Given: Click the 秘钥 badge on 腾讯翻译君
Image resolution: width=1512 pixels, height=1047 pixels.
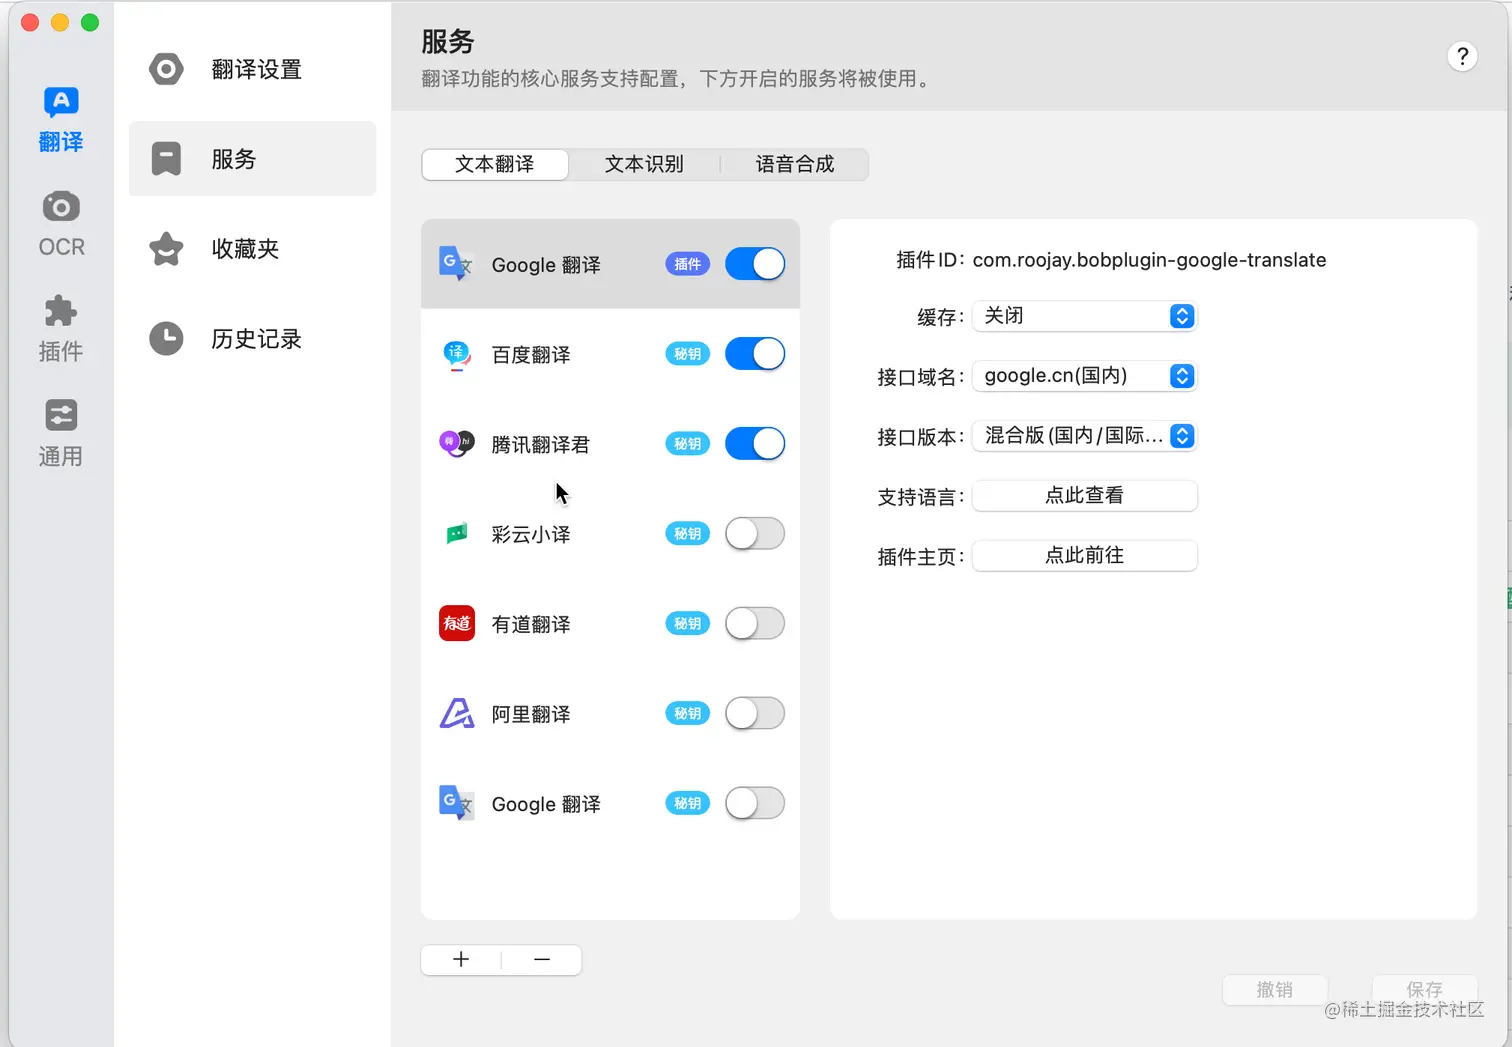Looking at the screenshot, I should (x=687, y=444).
